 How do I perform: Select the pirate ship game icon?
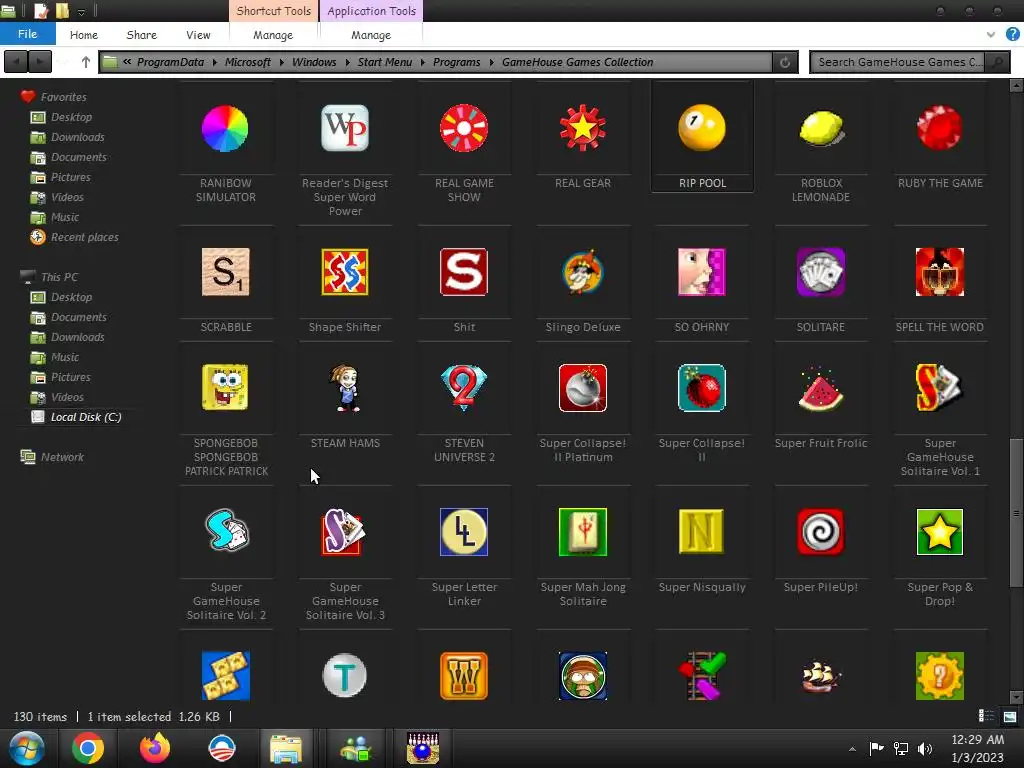pyautogui.click(x=821, y=678)
